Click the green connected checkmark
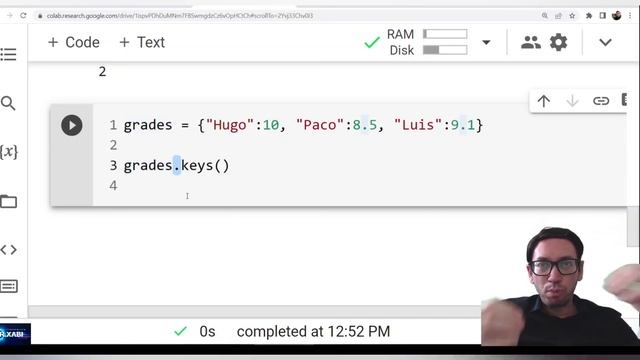 [x=371, y=42]
